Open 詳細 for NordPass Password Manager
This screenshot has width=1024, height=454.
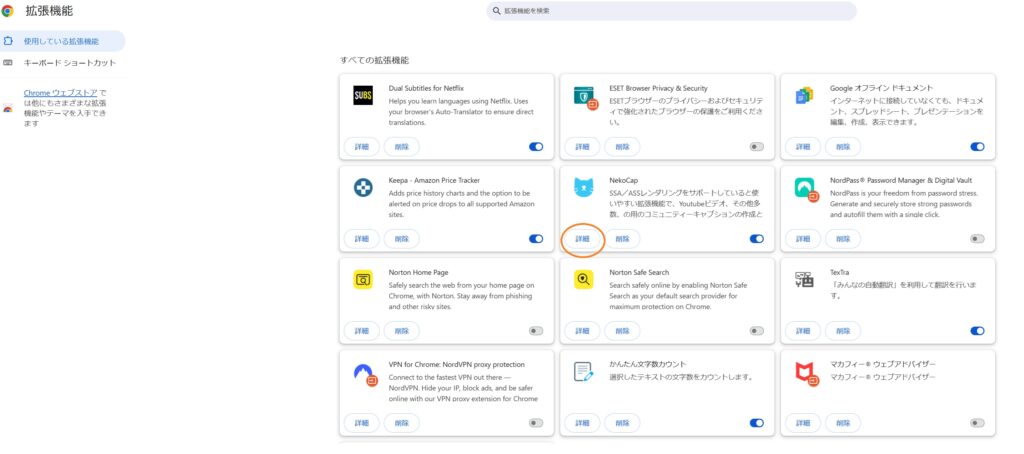click(x=803, y=239)
